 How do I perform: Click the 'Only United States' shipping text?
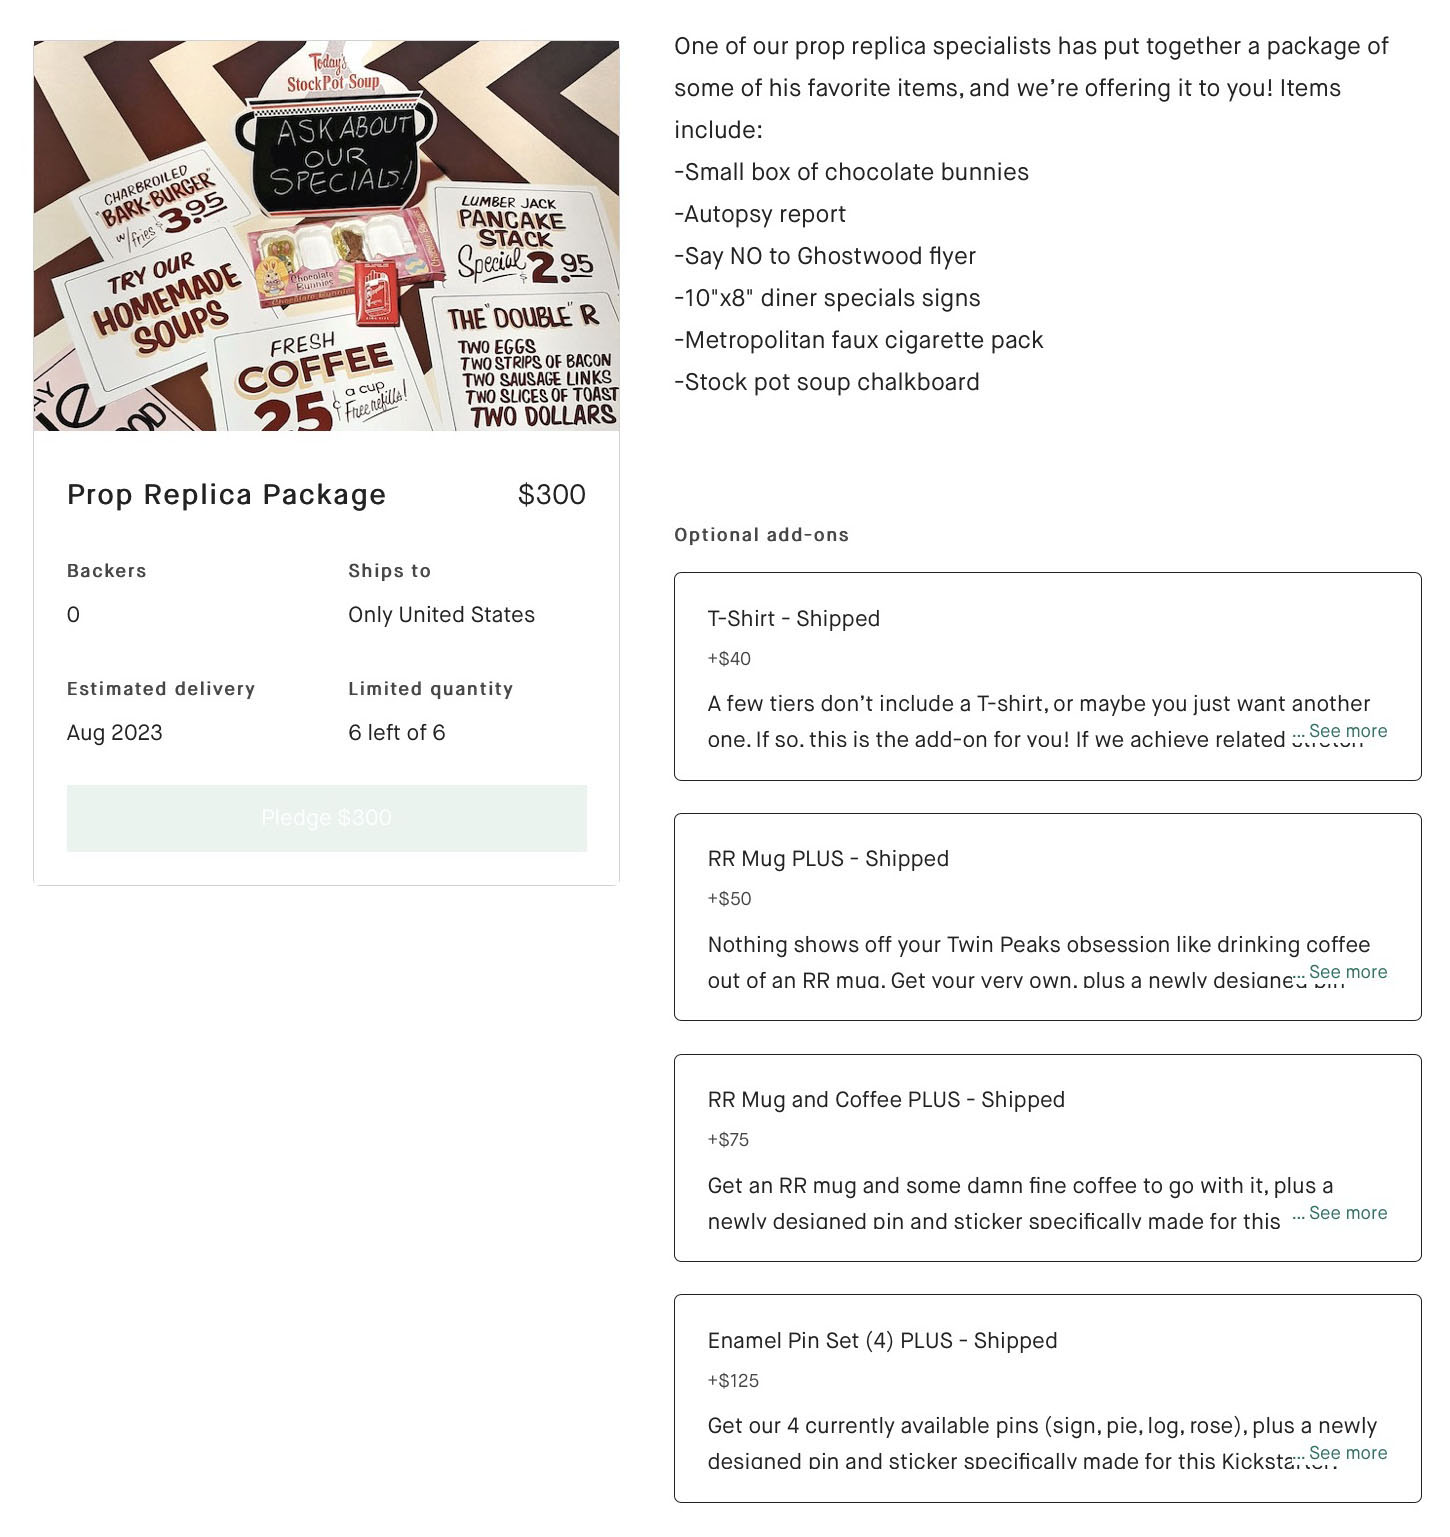[x=441, y=615]
